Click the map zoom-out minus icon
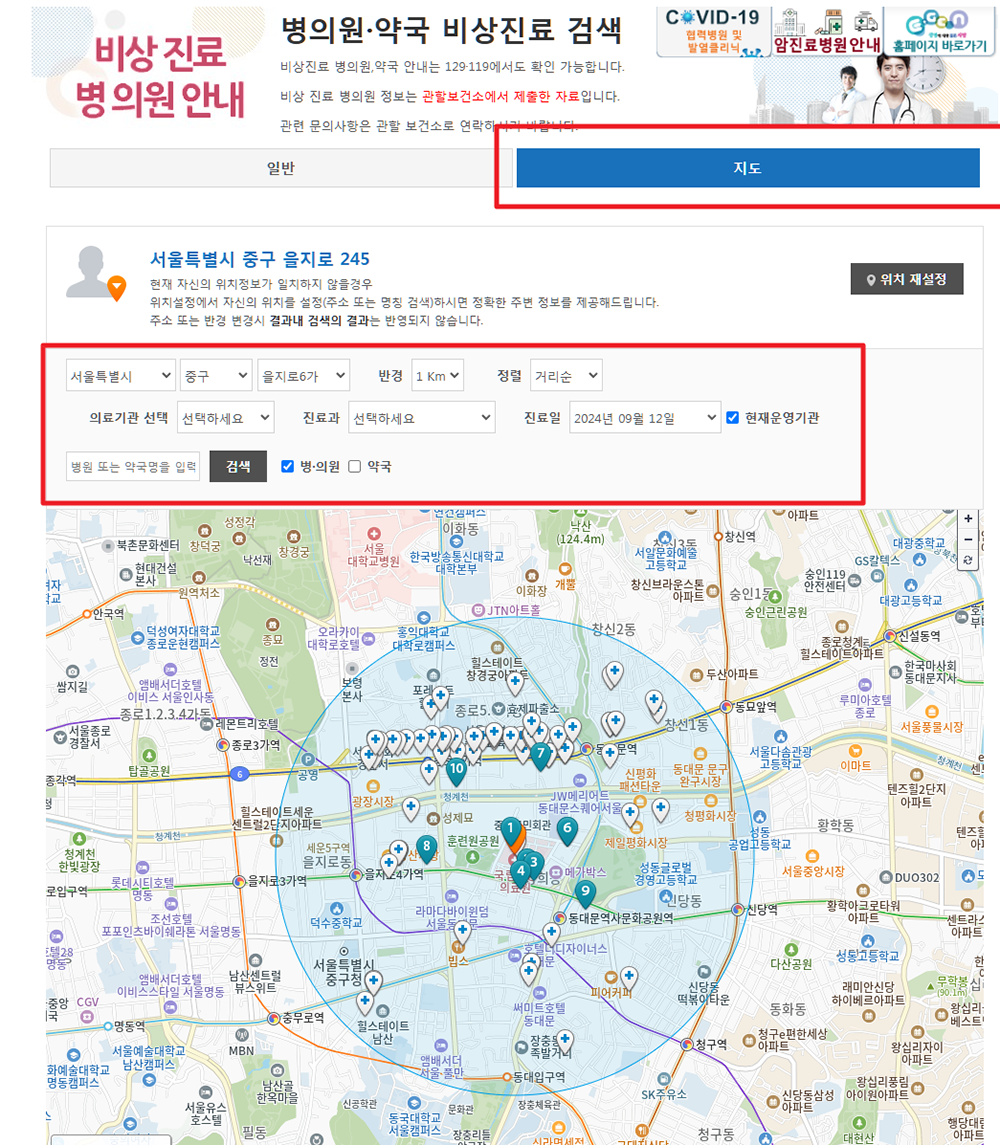The width and height of the screenshot is (1000, 1145). click(968, 539)
